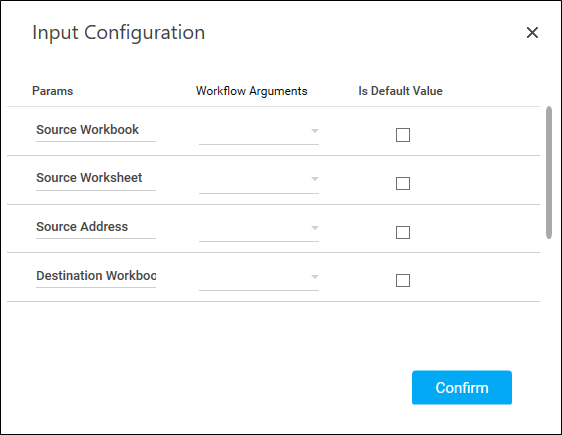Check default value for Source Worksheet
The width and height of the screenshot is (562, 435).
[x=403, y=183]
